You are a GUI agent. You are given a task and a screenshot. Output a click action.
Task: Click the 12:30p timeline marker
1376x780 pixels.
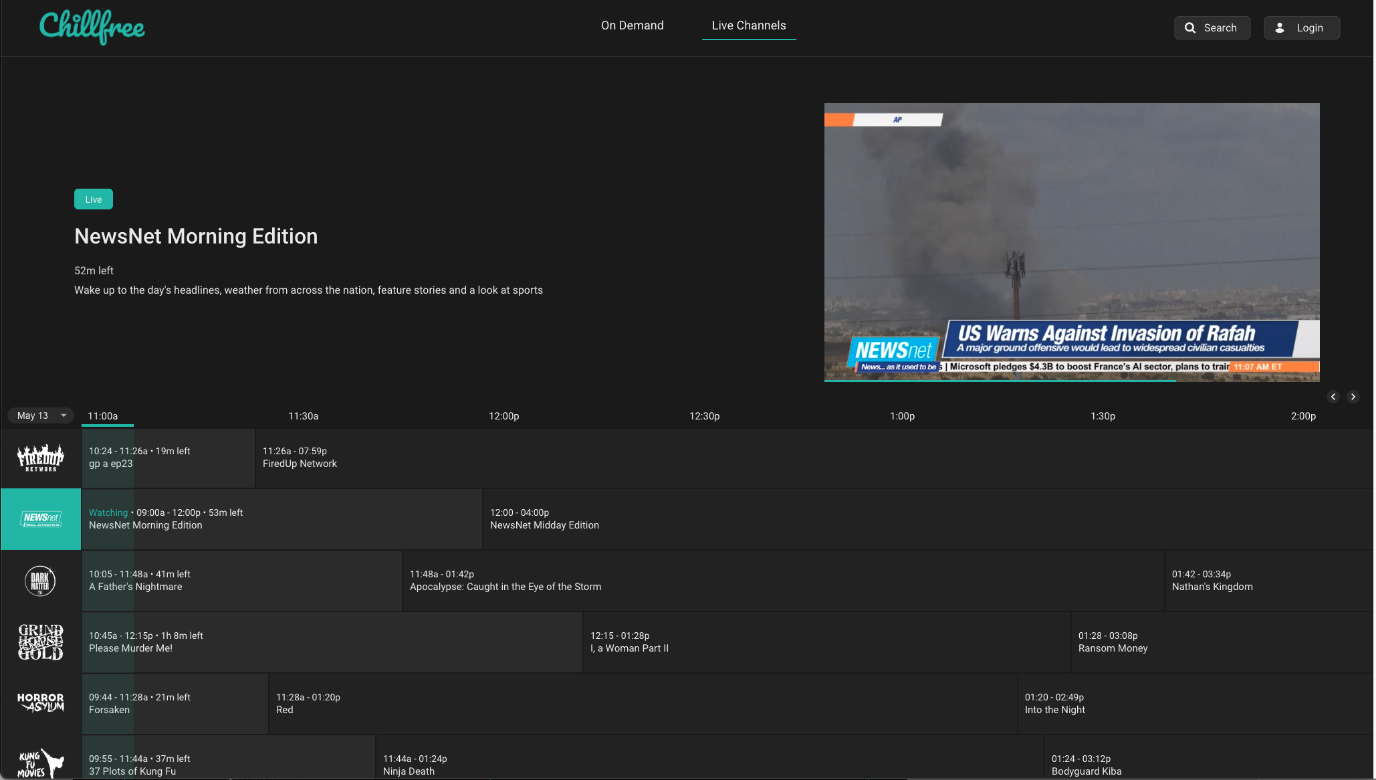click(x=704, y=416)
